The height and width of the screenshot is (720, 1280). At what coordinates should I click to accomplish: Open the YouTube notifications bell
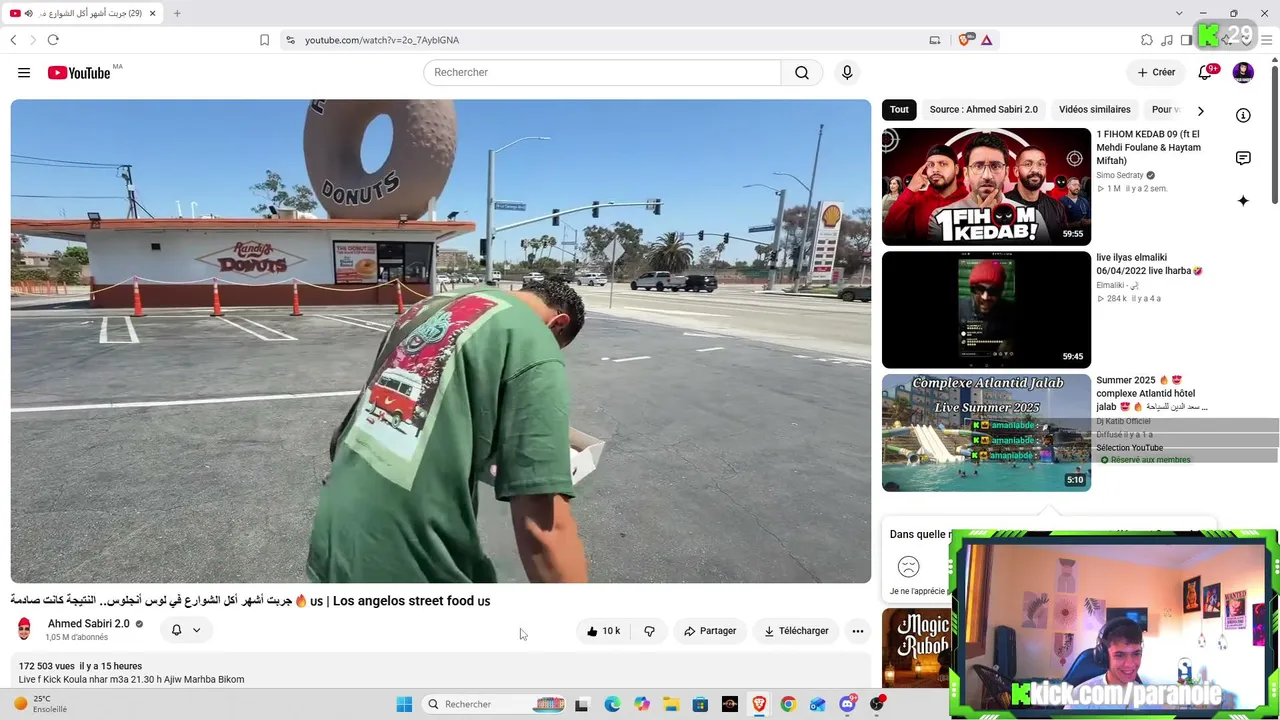pos(1205,72)
